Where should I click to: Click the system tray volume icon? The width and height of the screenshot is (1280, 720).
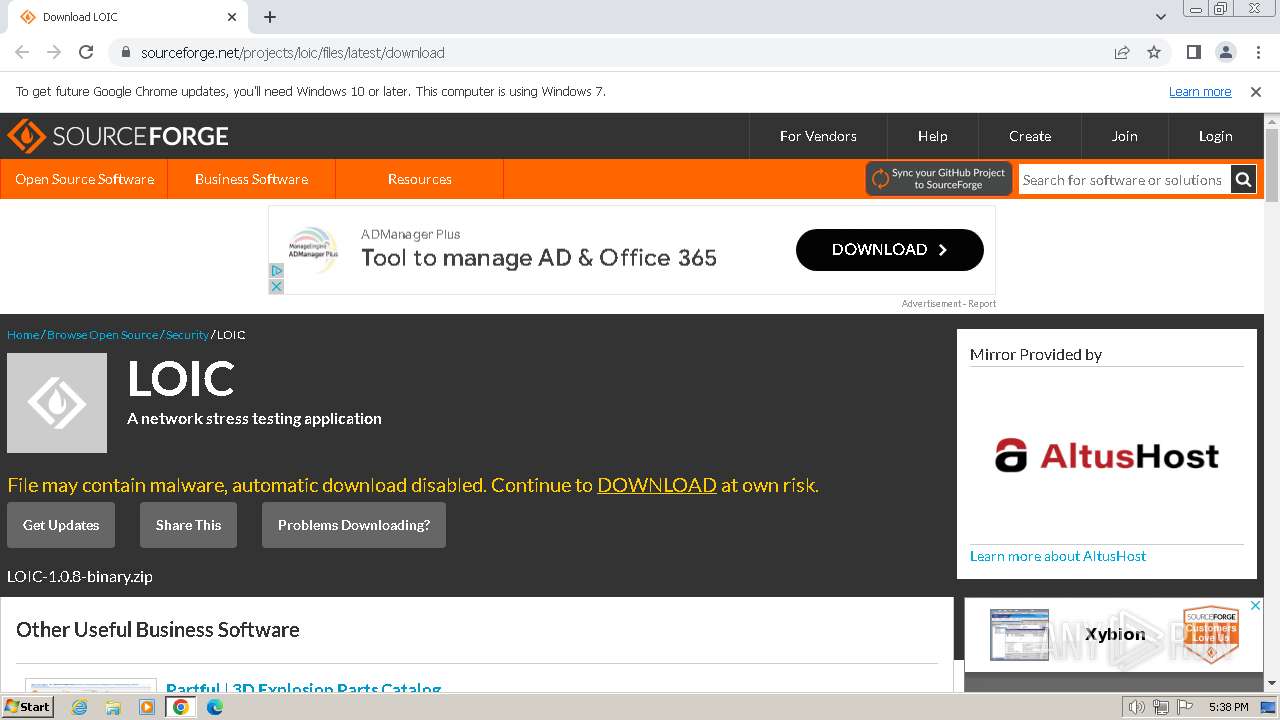[1137, 707]
